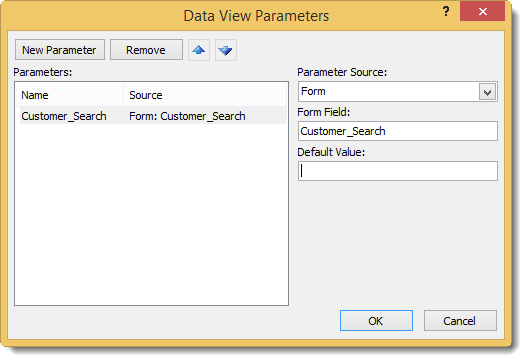This screenshot has width=527, height=362.
Task: Select the Customer_Search parameter name
Action: pos(64,116)
